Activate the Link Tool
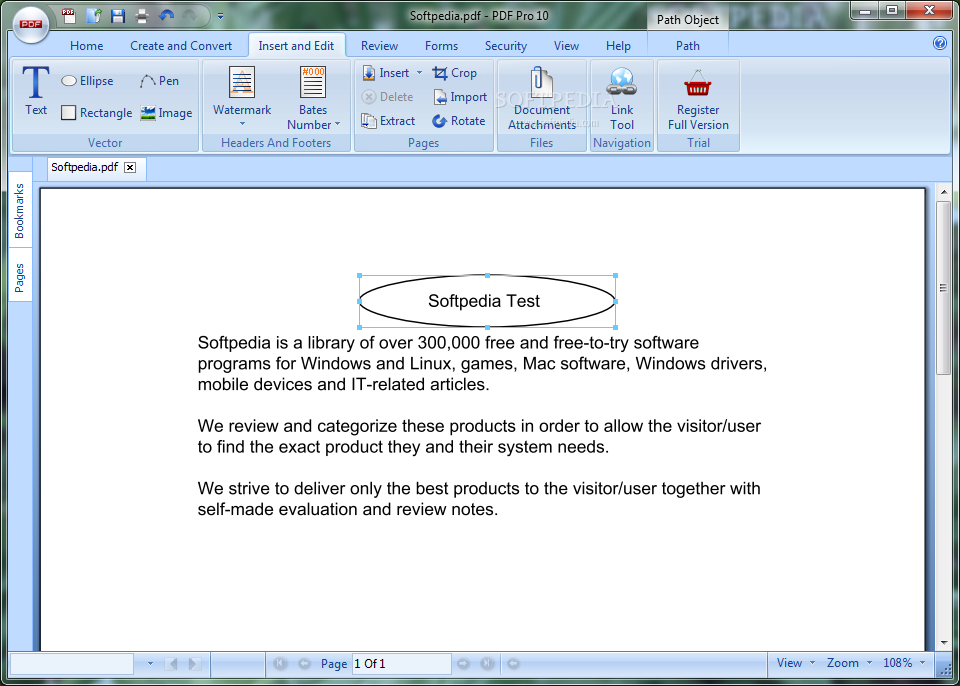The width and height of the screenshot is (960, 686). [x=621, y=98]
